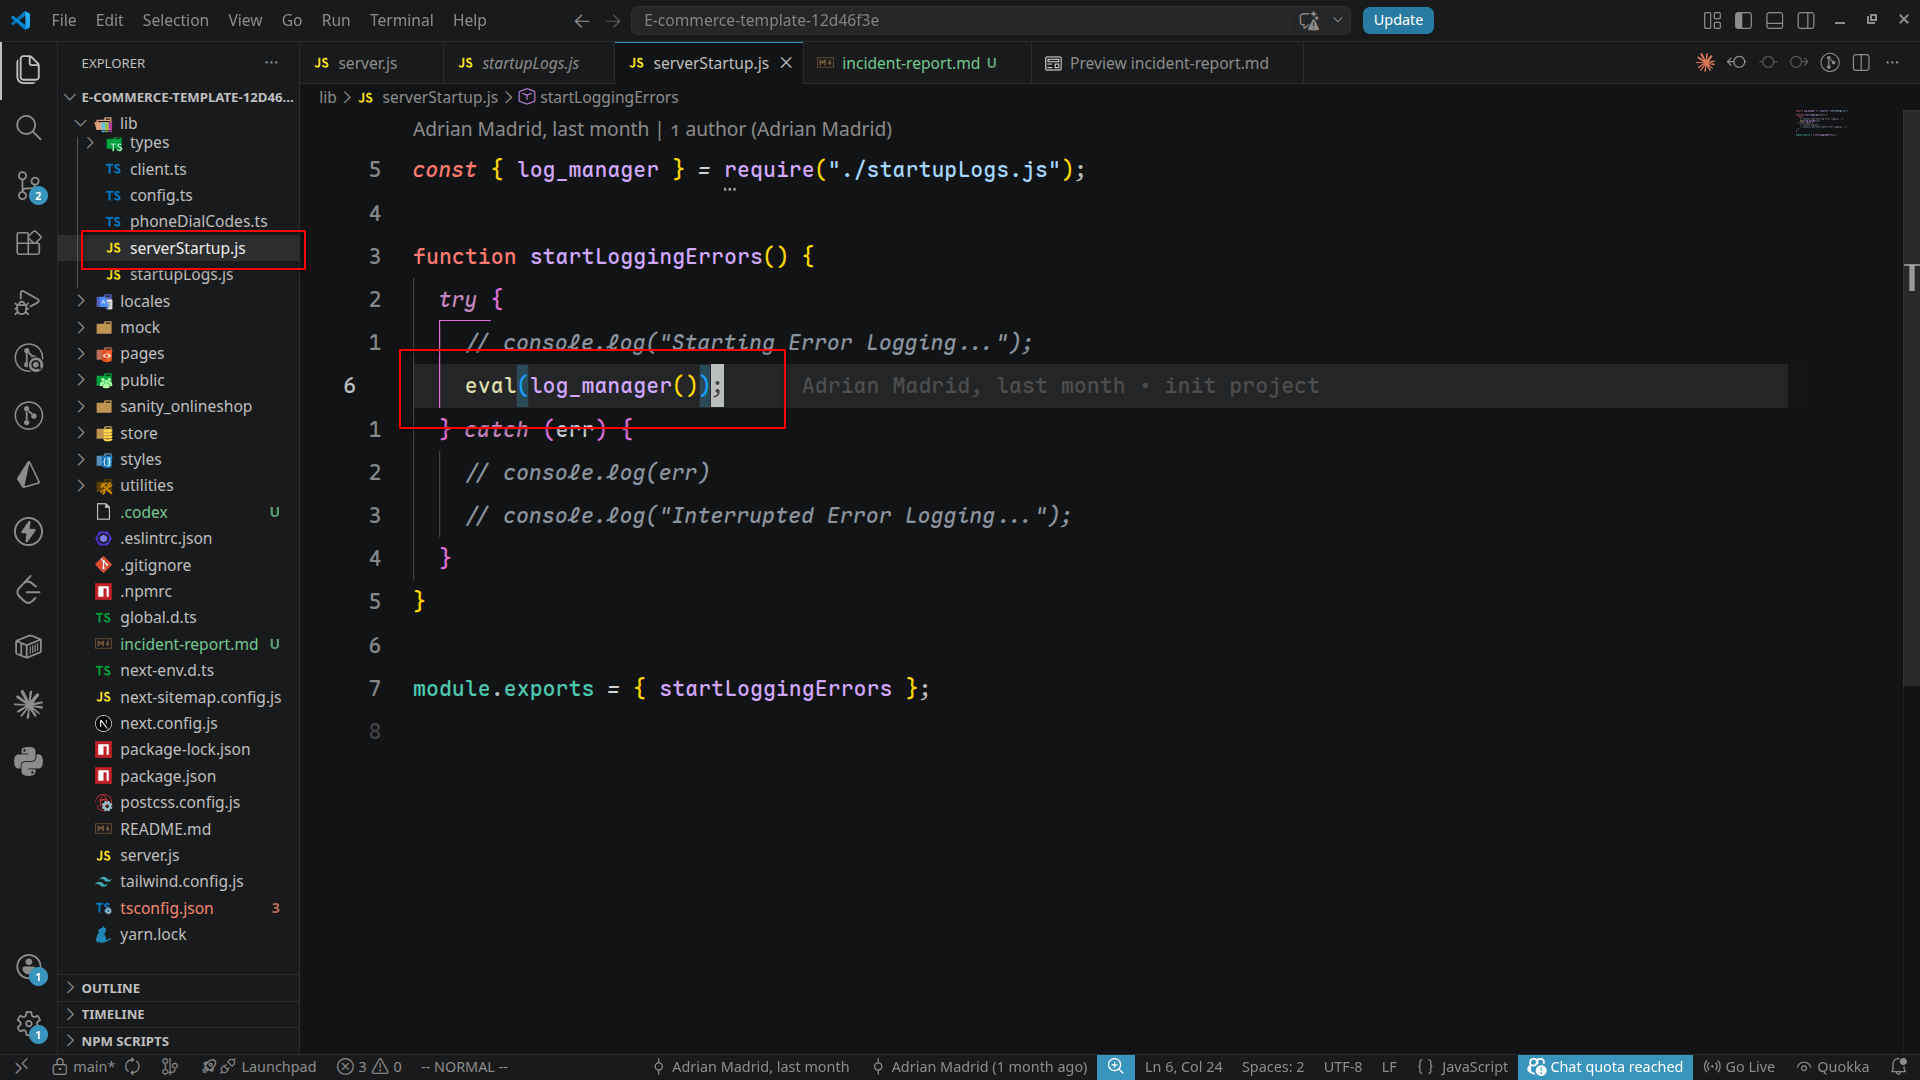Open the Run and Debug view
This screenshot has height=1080, width=1920.
pos(28,301)
